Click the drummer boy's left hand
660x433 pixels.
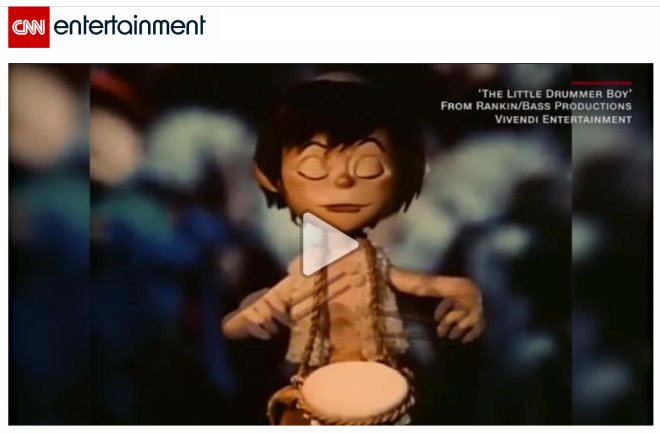click(459, 311)
